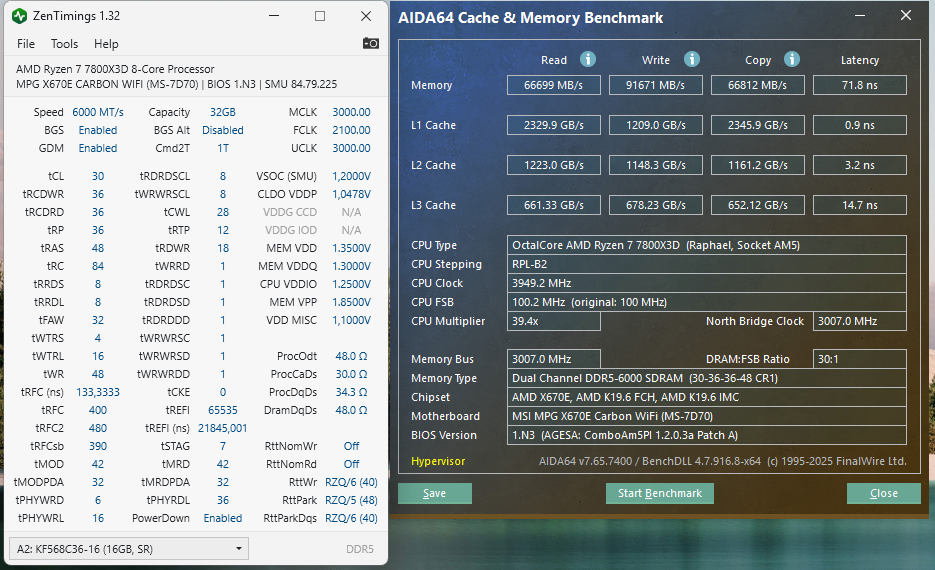The image size is (935, 570).
Task: Click the L1 Cache Read value 2329.9 GB/s
Action: [x=553, y=125]
